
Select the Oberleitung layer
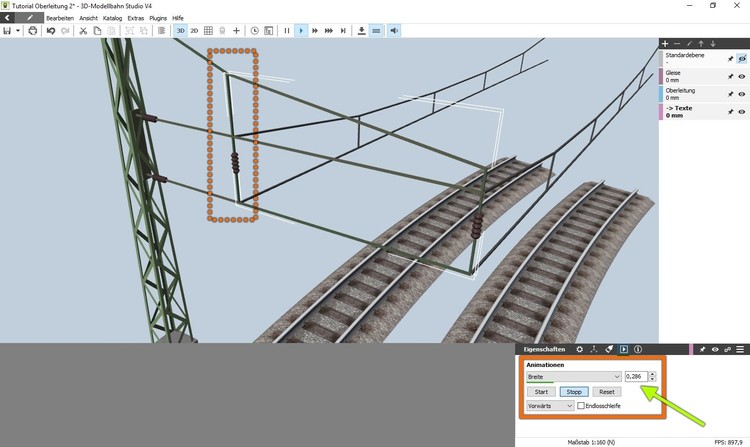coord(704,94)
